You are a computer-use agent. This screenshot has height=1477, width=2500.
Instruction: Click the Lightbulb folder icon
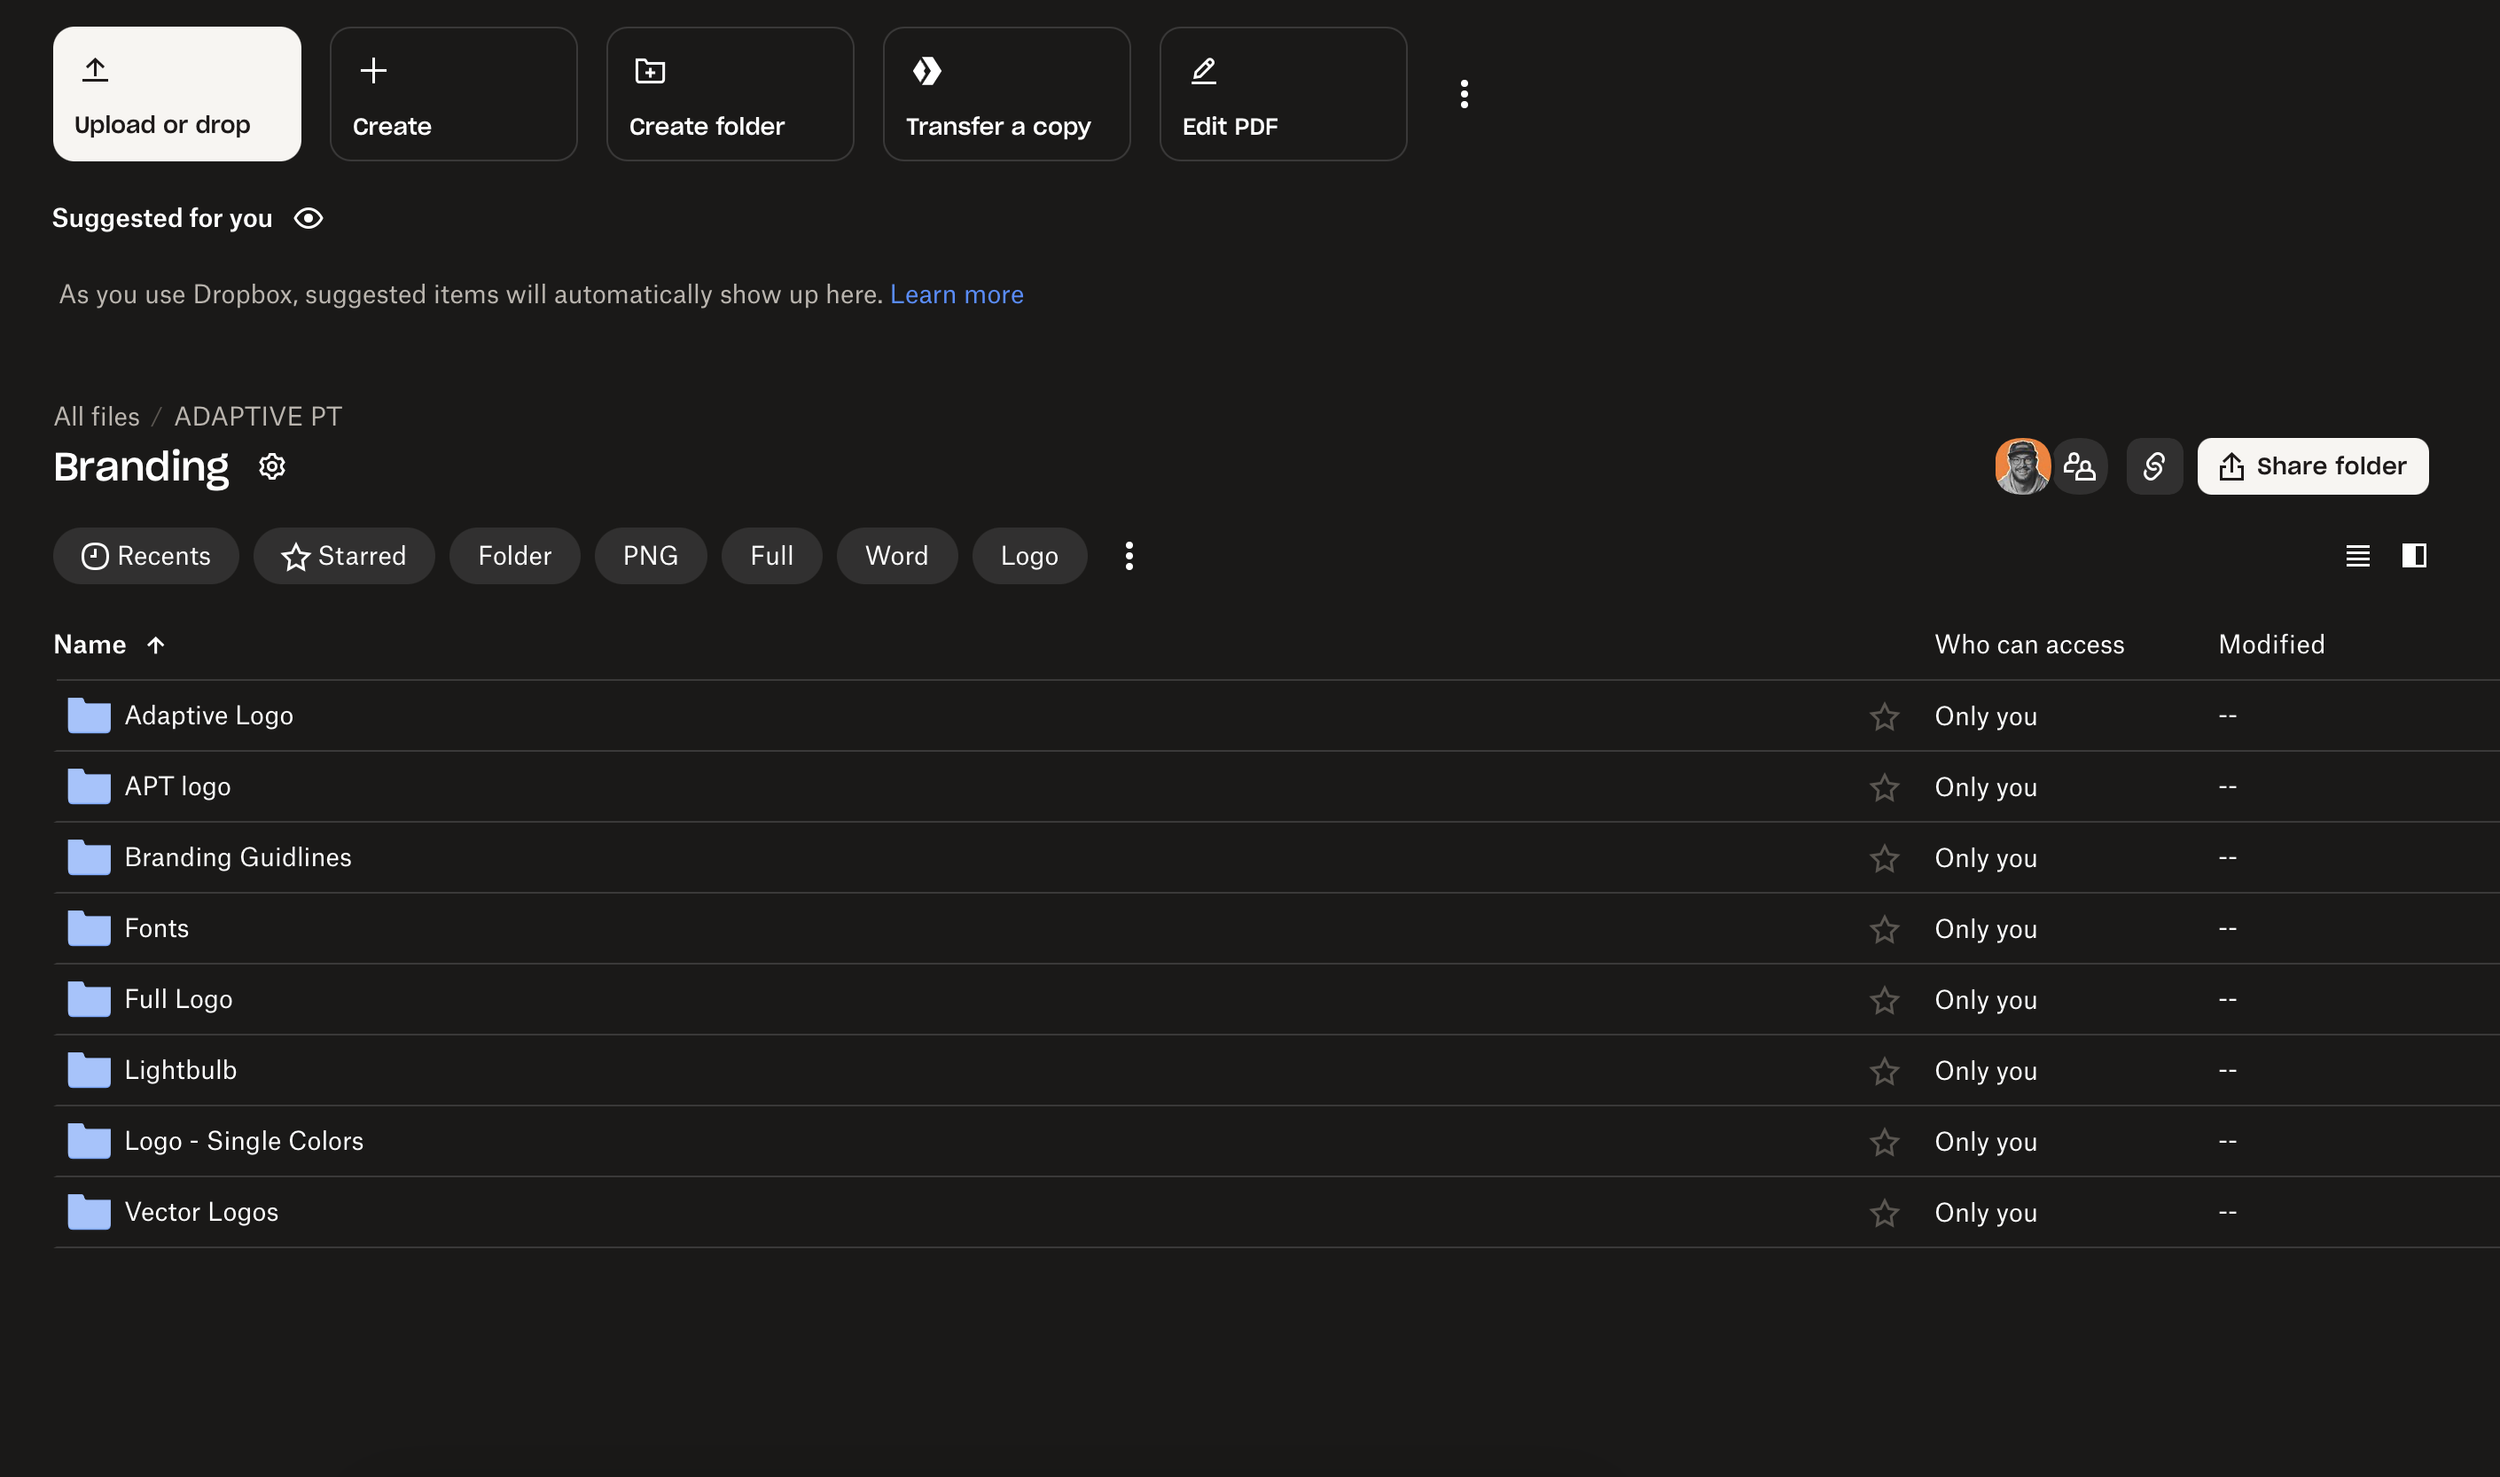pos(89,1071)
